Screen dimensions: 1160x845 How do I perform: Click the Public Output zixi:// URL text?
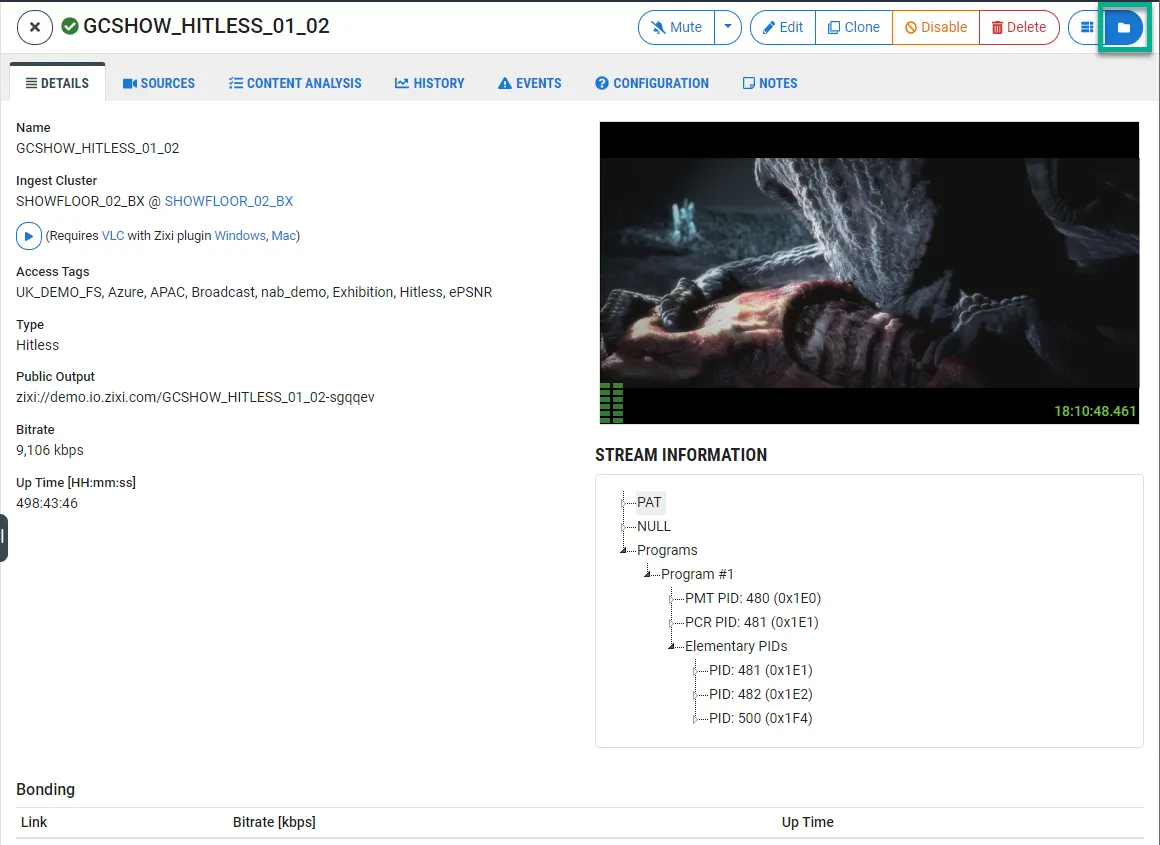195,397
